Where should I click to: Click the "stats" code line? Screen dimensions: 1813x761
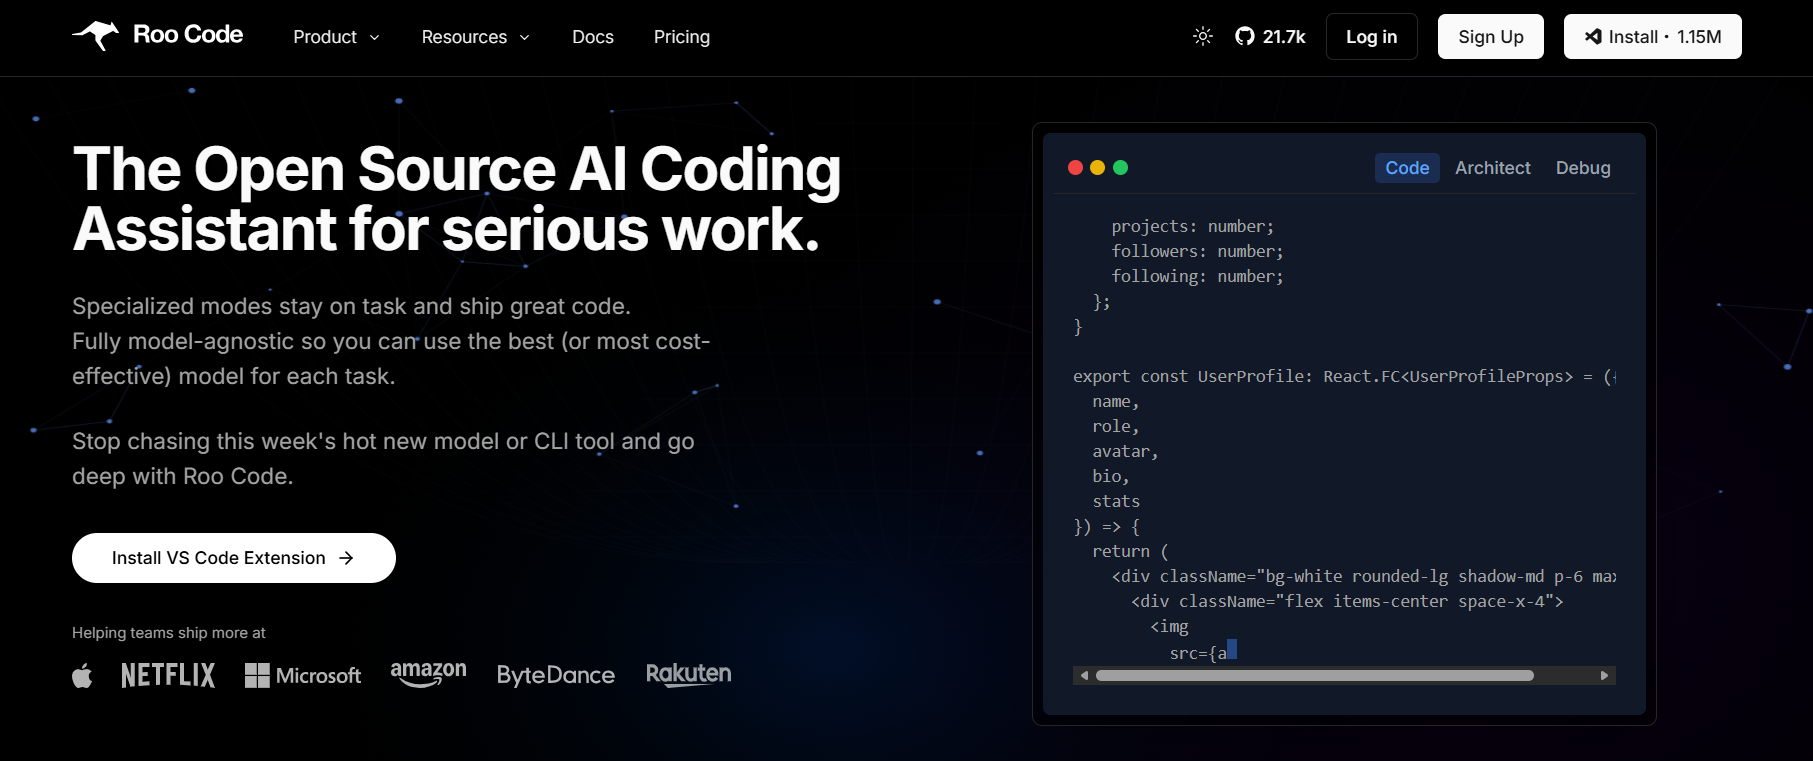point(1116,502)
